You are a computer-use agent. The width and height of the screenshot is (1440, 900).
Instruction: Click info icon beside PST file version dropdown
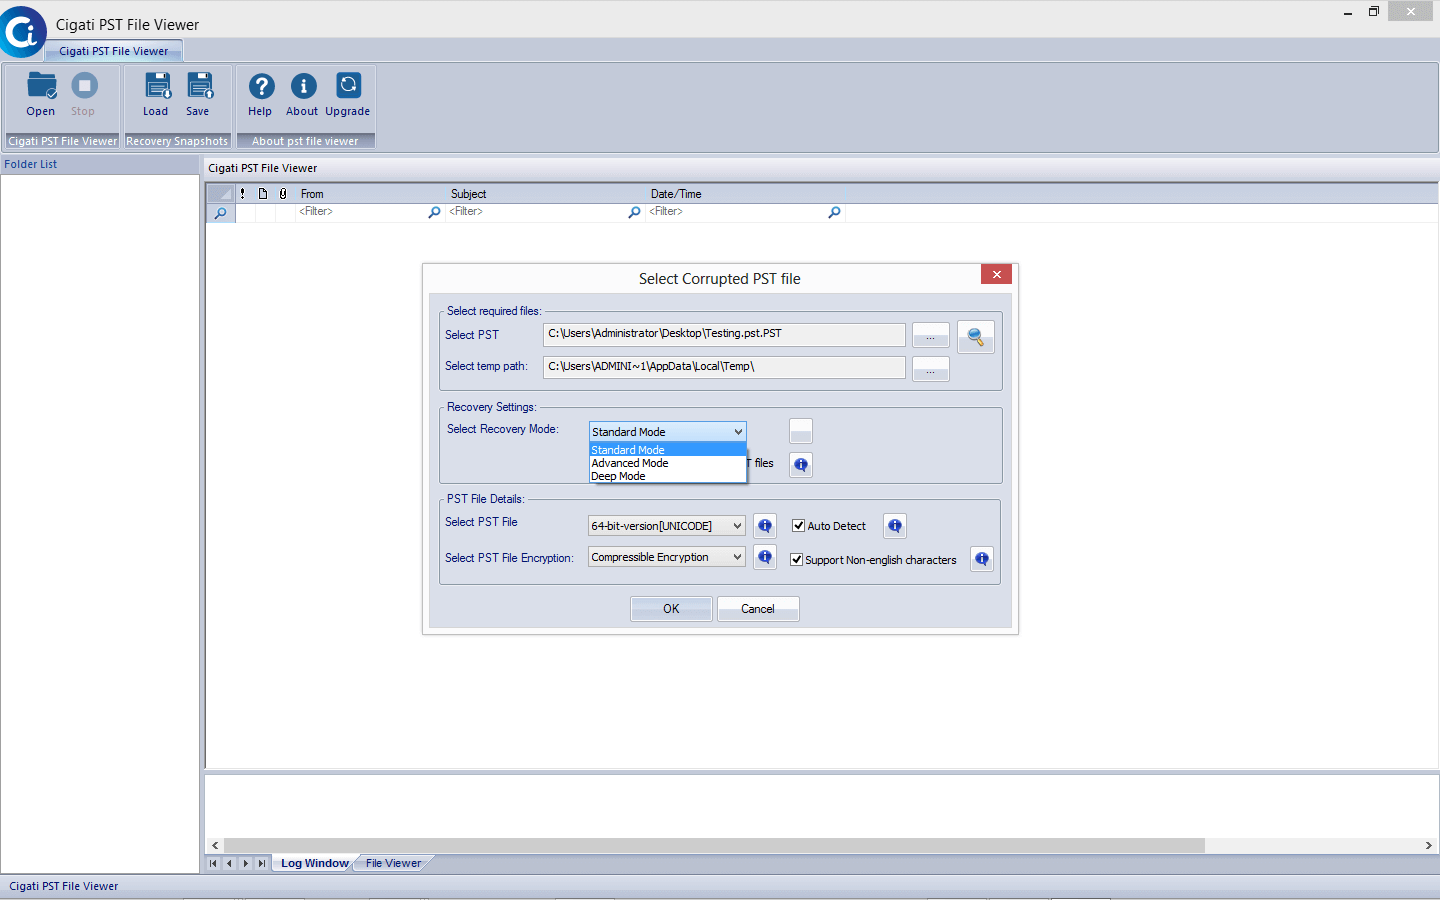pyautogui.click(x=765, y=526)
